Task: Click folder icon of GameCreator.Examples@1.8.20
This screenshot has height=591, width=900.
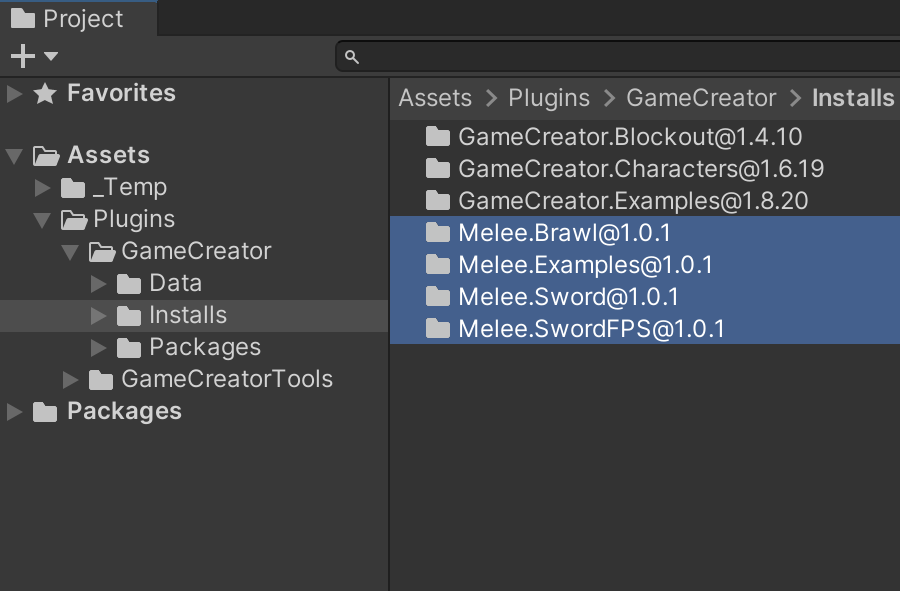Action: click(438, 201)
